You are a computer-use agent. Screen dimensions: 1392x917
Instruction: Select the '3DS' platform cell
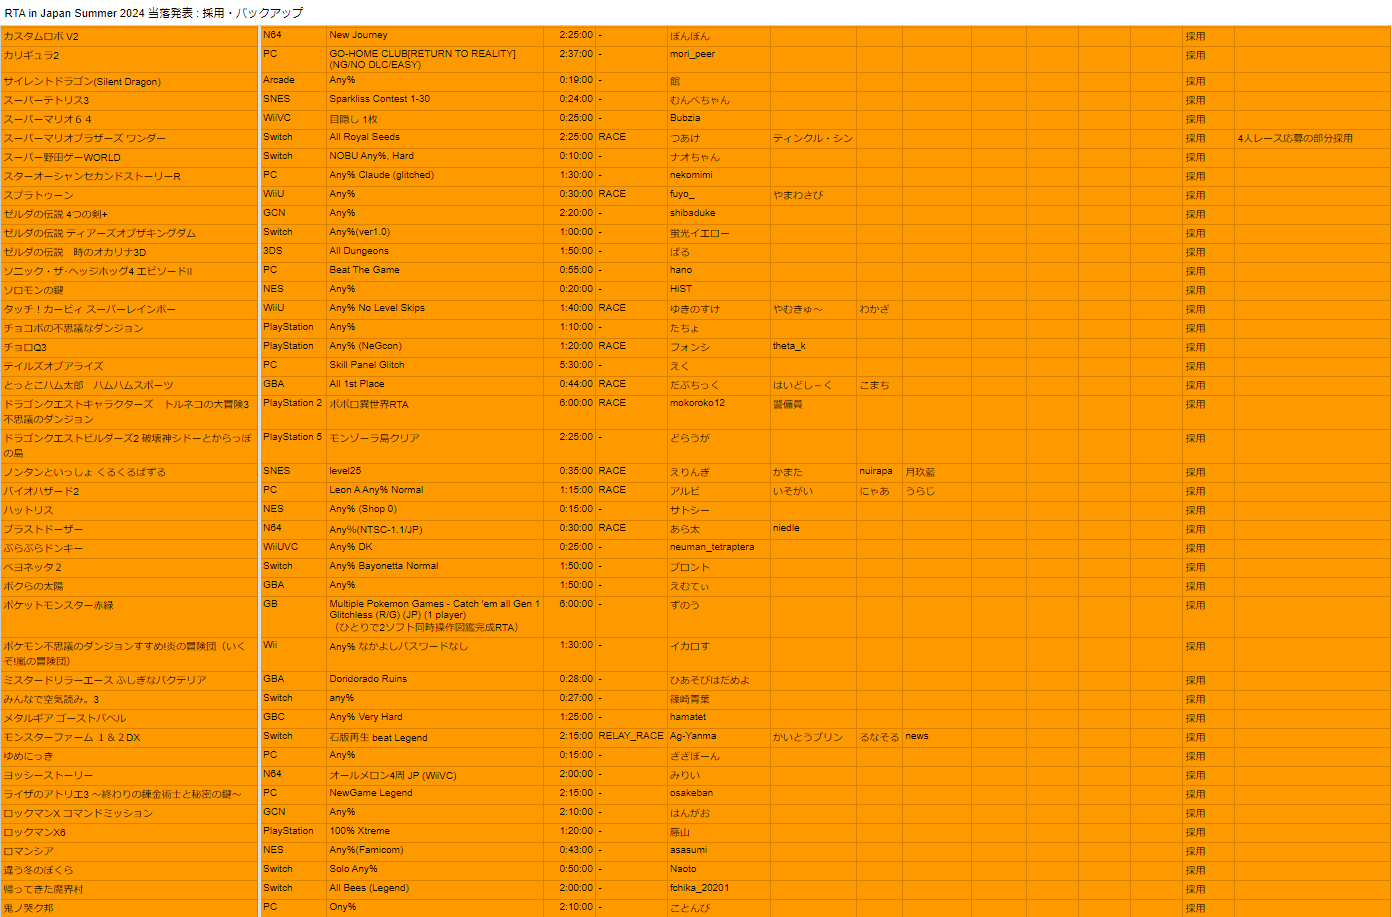coord(293,253)
